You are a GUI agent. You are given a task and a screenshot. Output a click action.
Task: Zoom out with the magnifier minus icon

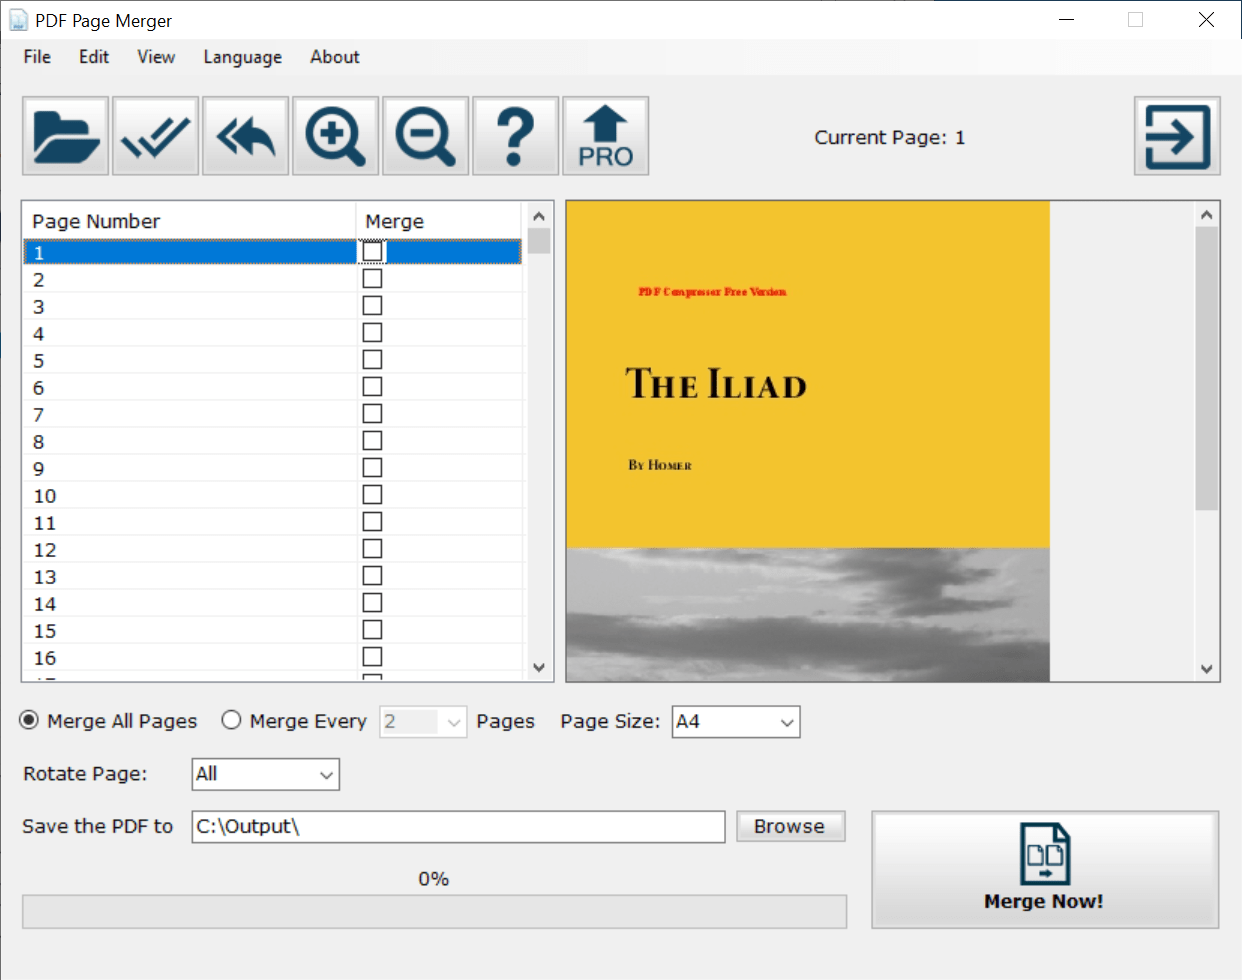point(426,136)
